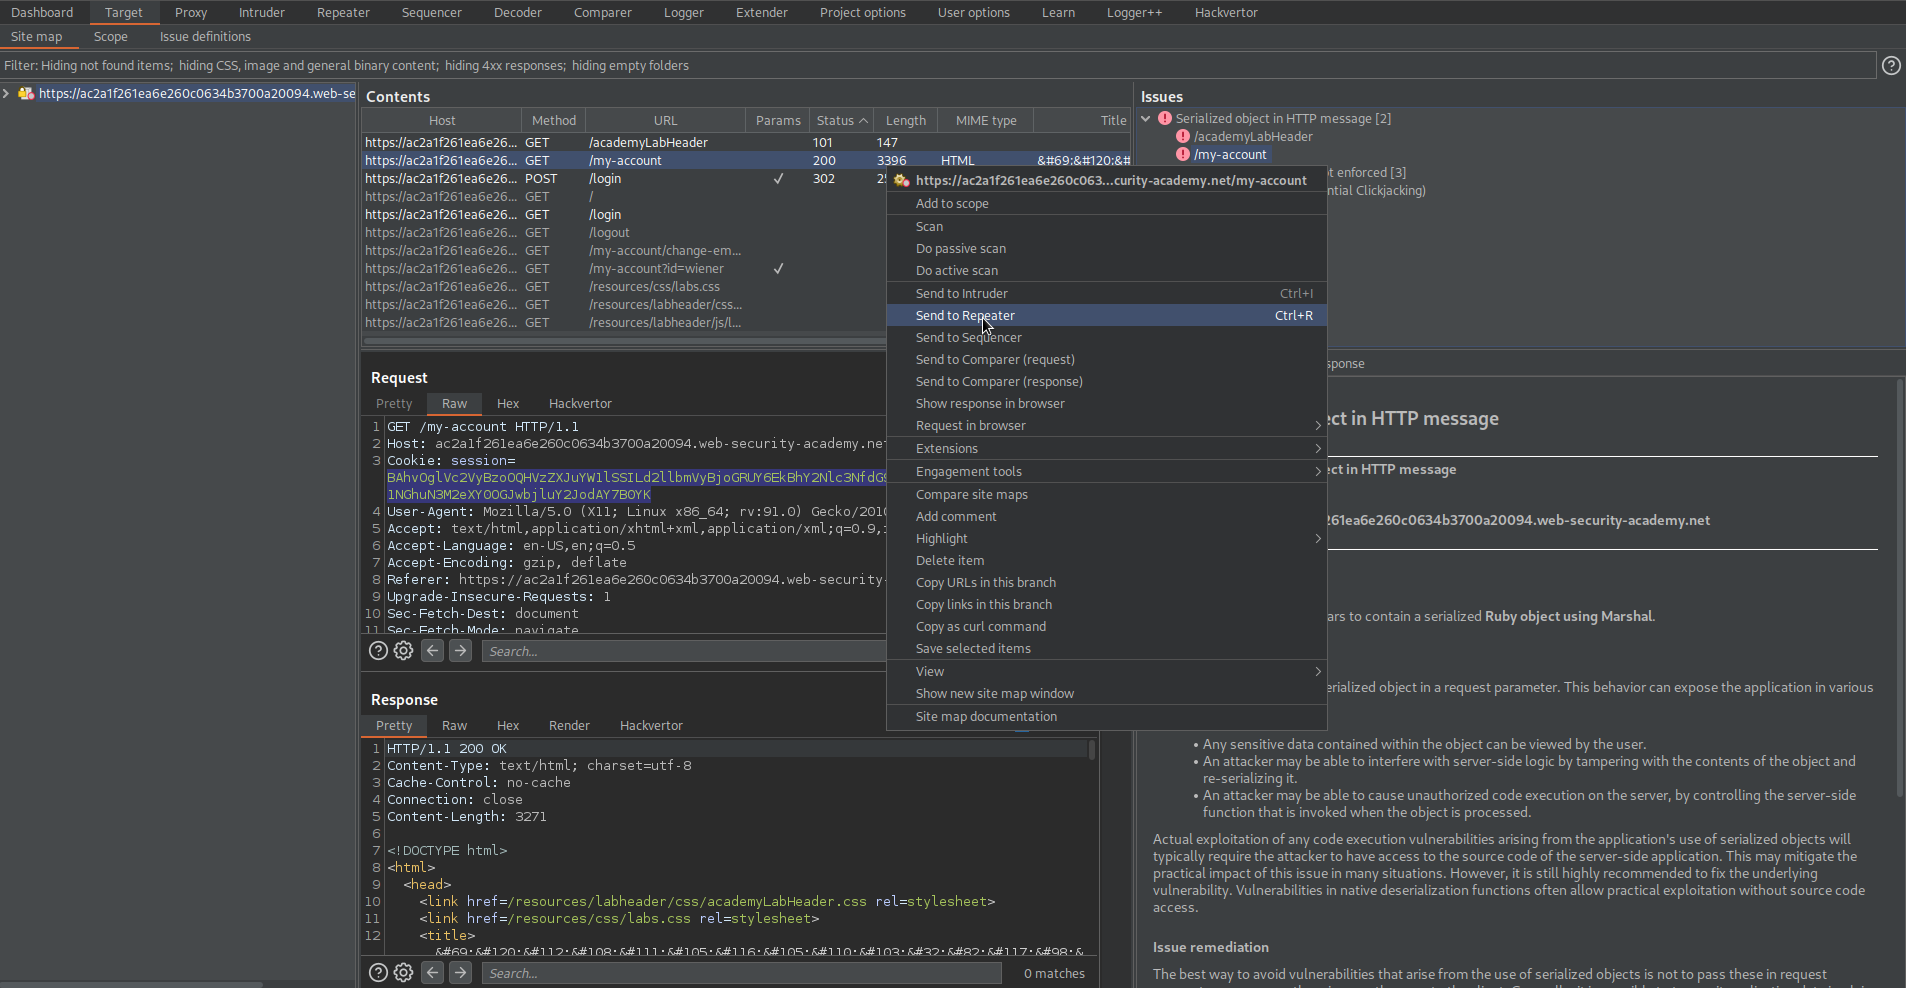The image size is (1906, 988).
Task: Select the /resources/css/labs.css row
Action: tap(624, 287)
